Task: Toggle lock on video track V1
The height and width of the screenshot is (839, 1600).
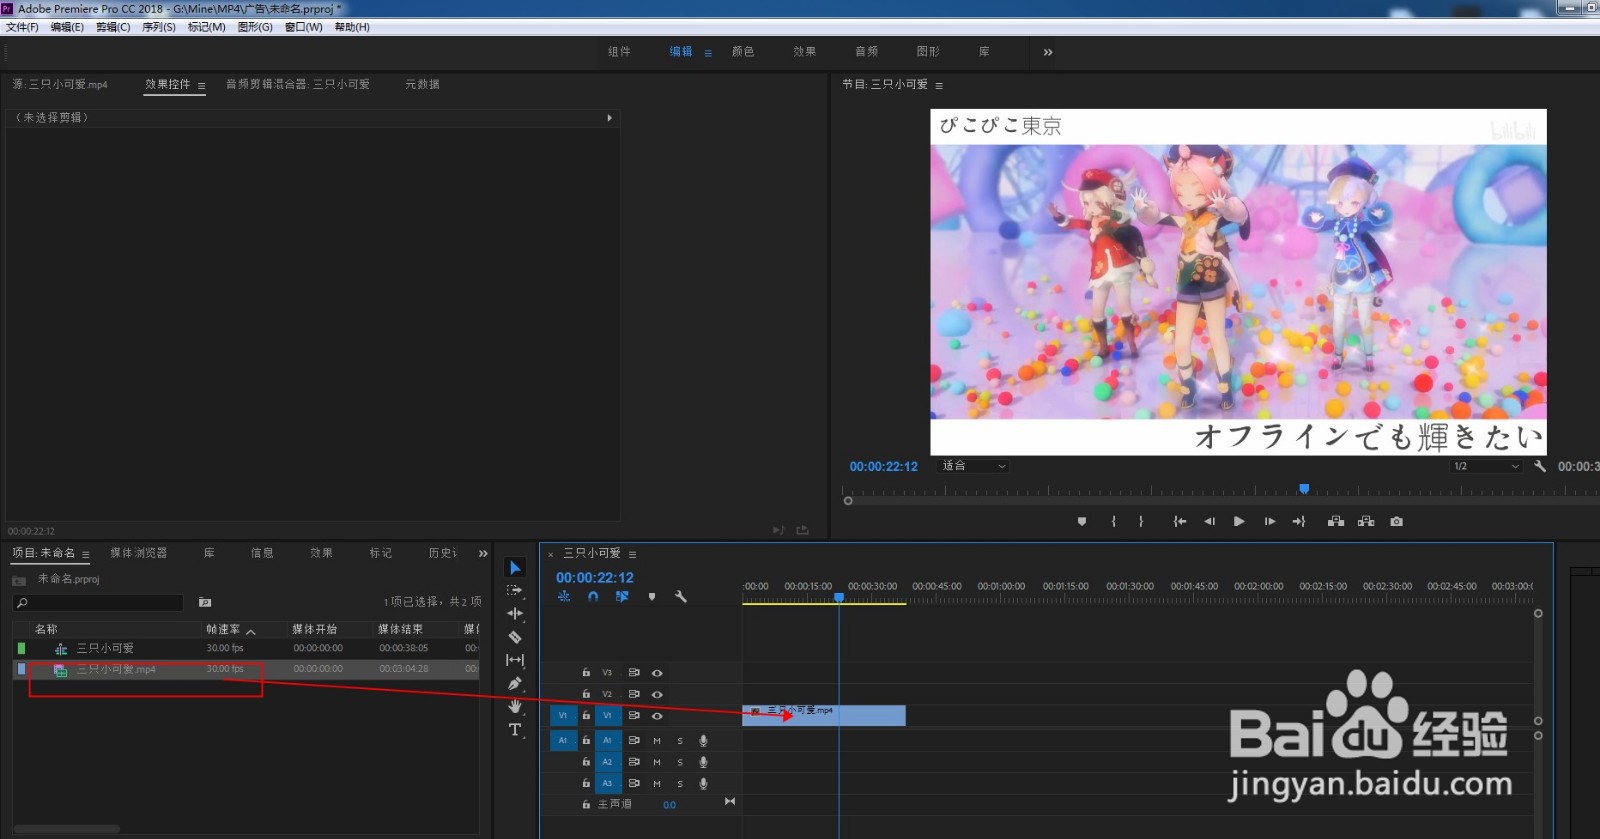Action: click(x=586, y=716)
